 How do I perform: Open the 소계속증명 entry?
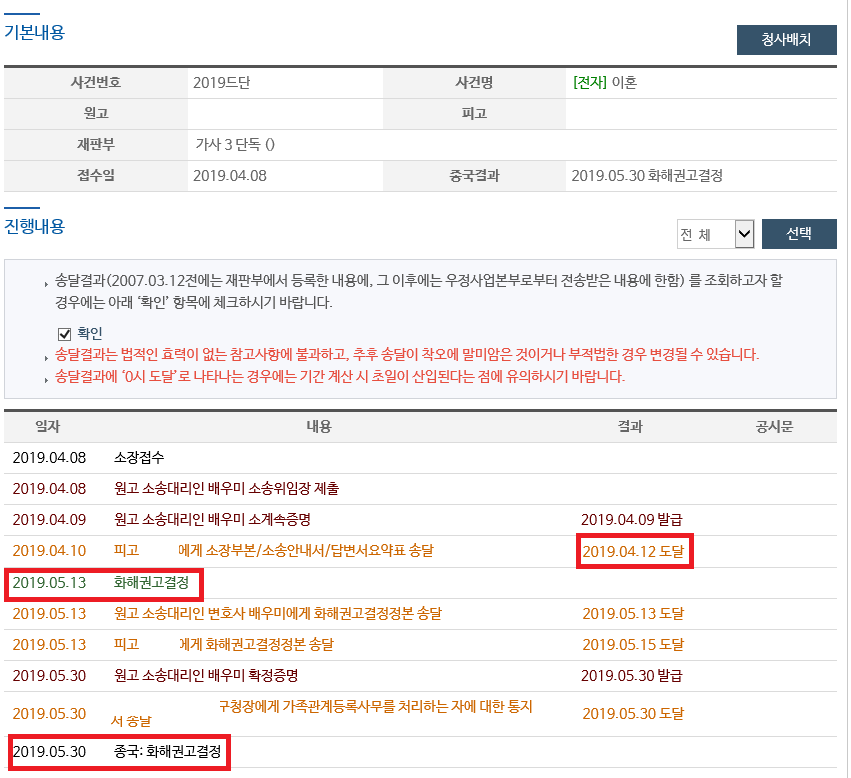pos(212,520)
